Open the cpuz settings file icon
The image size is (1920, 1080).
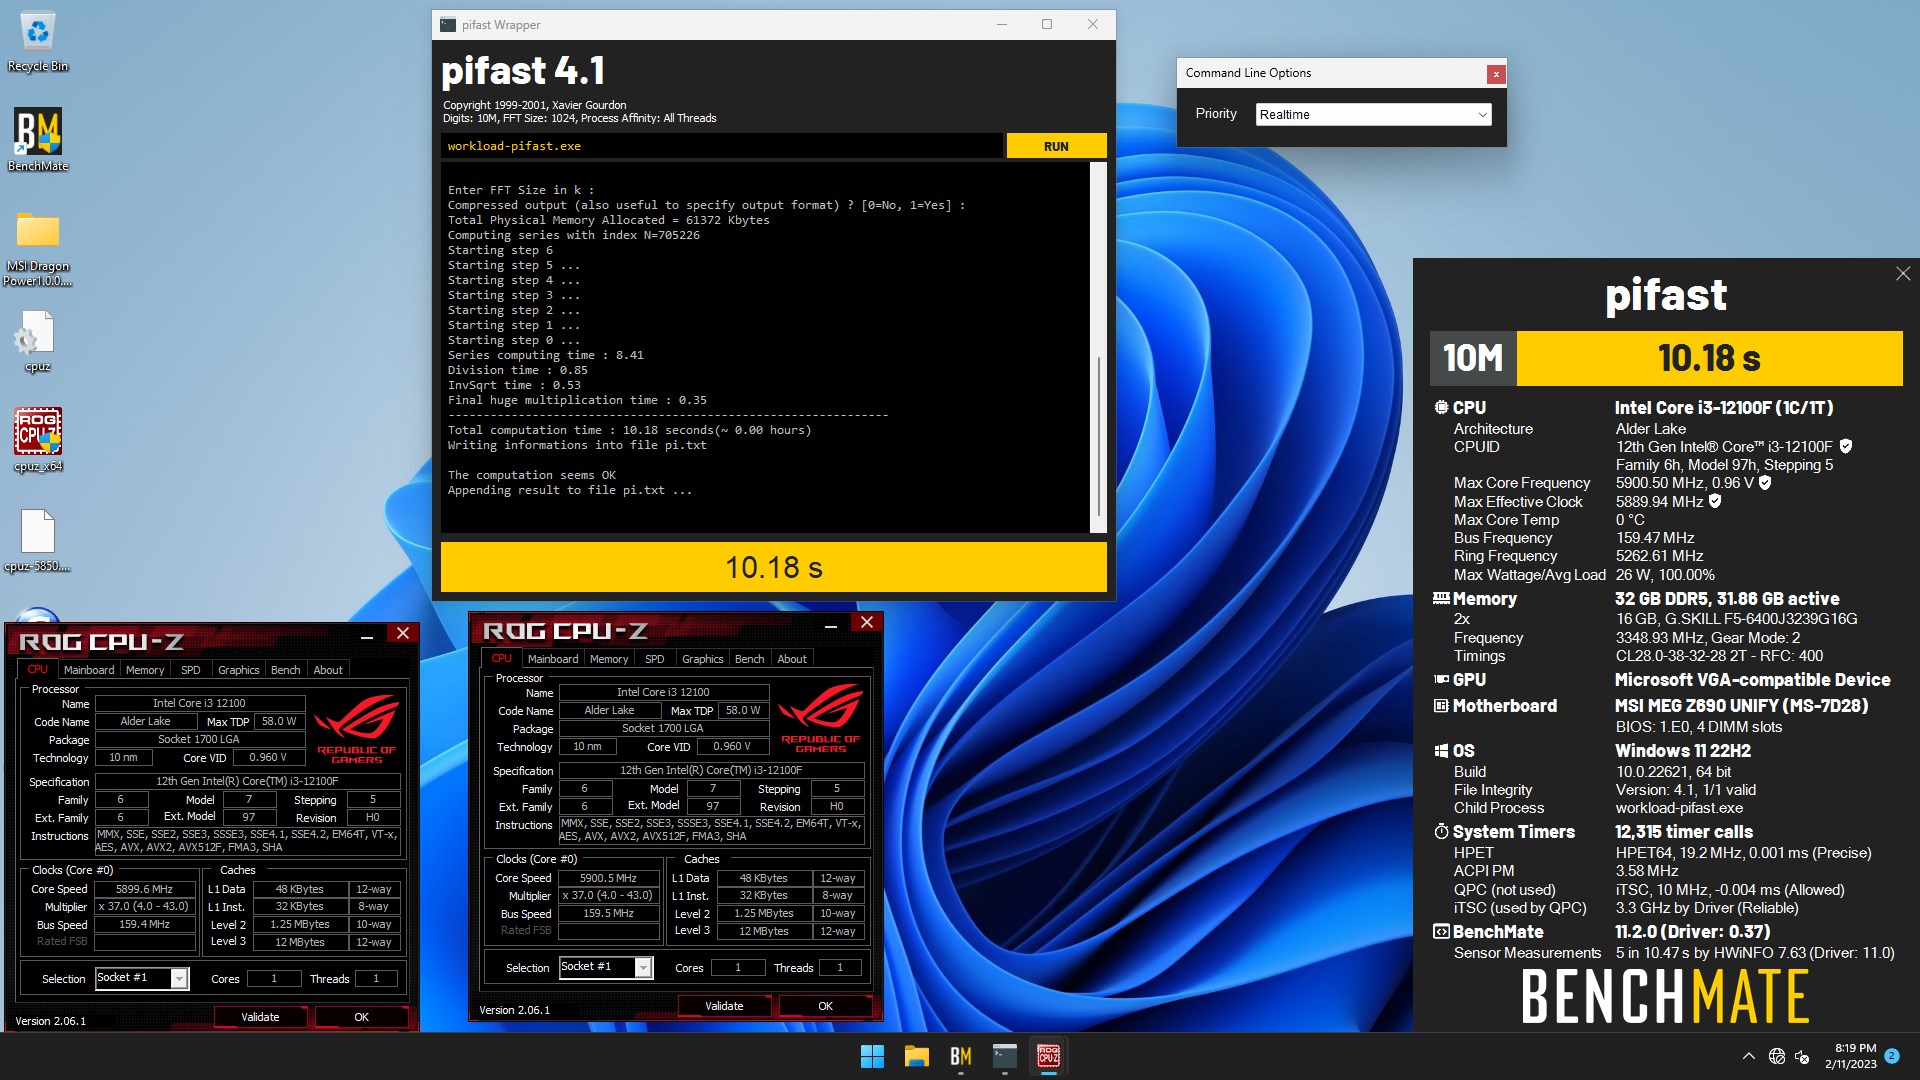(x=38, y=341)
